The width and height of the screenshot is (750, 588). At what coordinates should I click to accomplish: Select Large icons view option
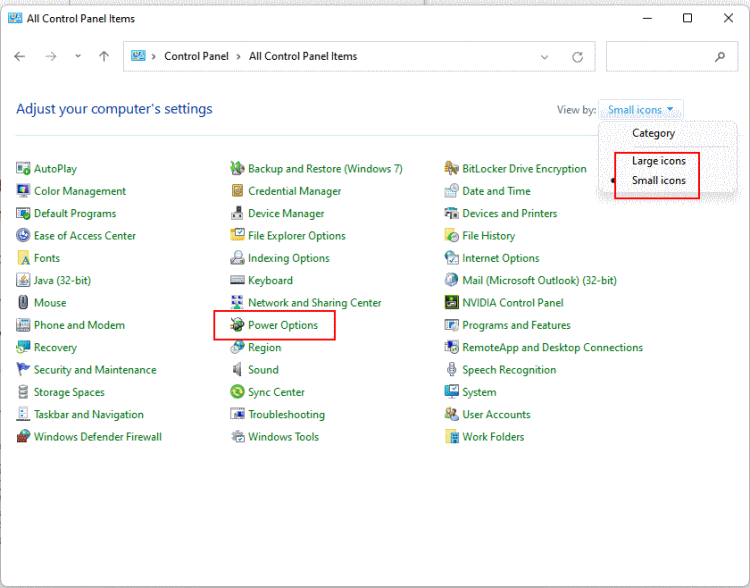(x=658, y=161)
